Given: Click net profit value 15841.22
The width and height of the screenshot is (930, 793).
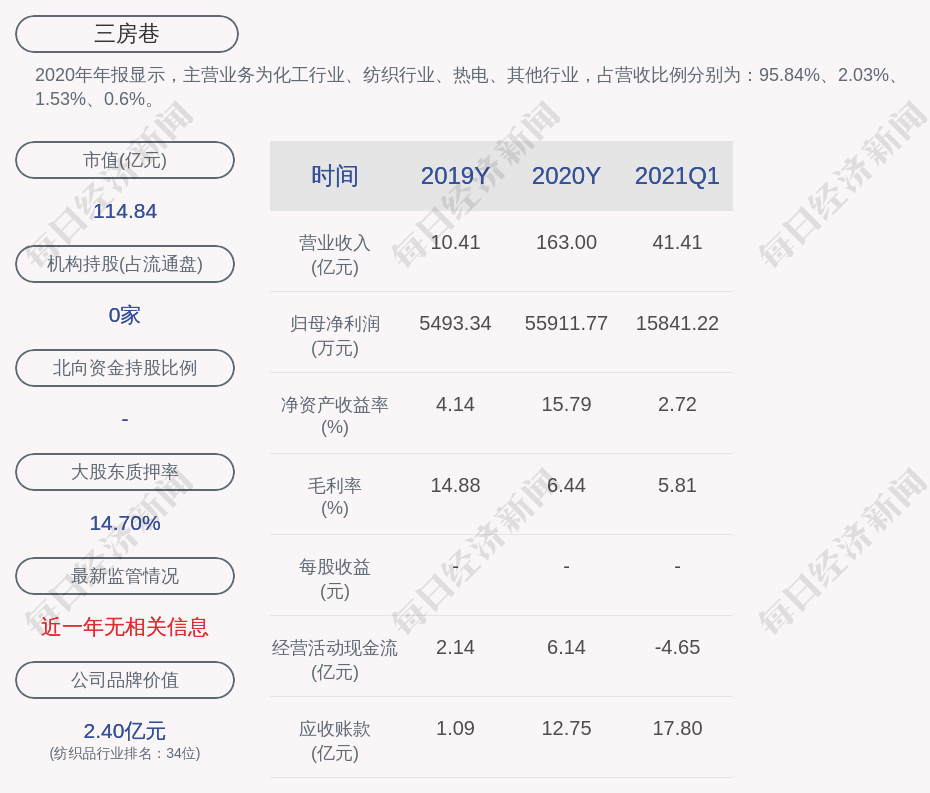Looking at the screenshot, I should [677, 323].
